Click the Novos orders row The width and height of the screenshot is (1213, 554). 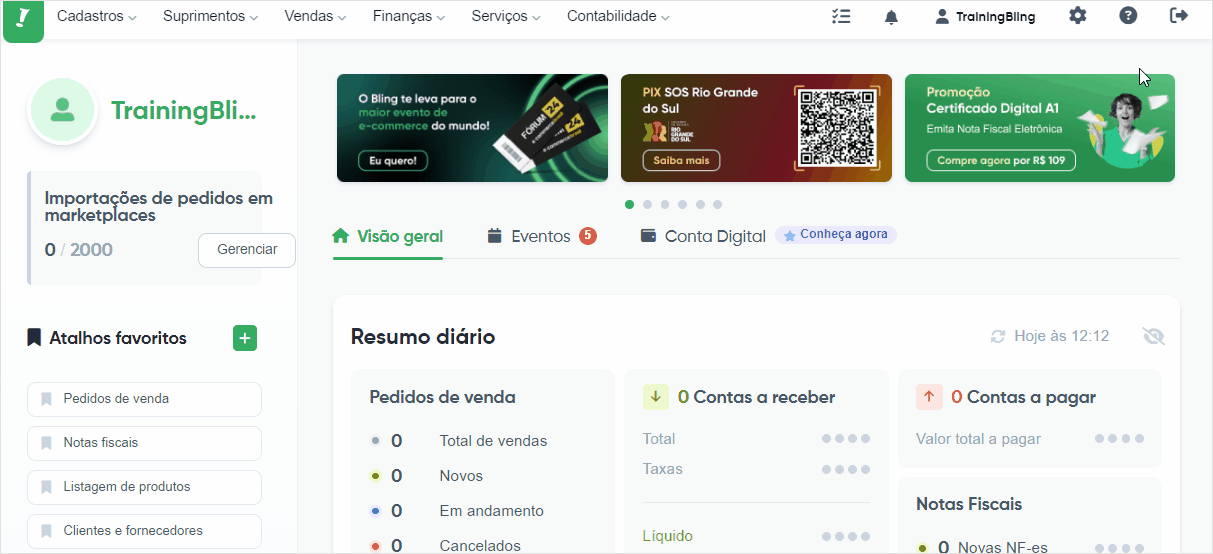[427, 476]
